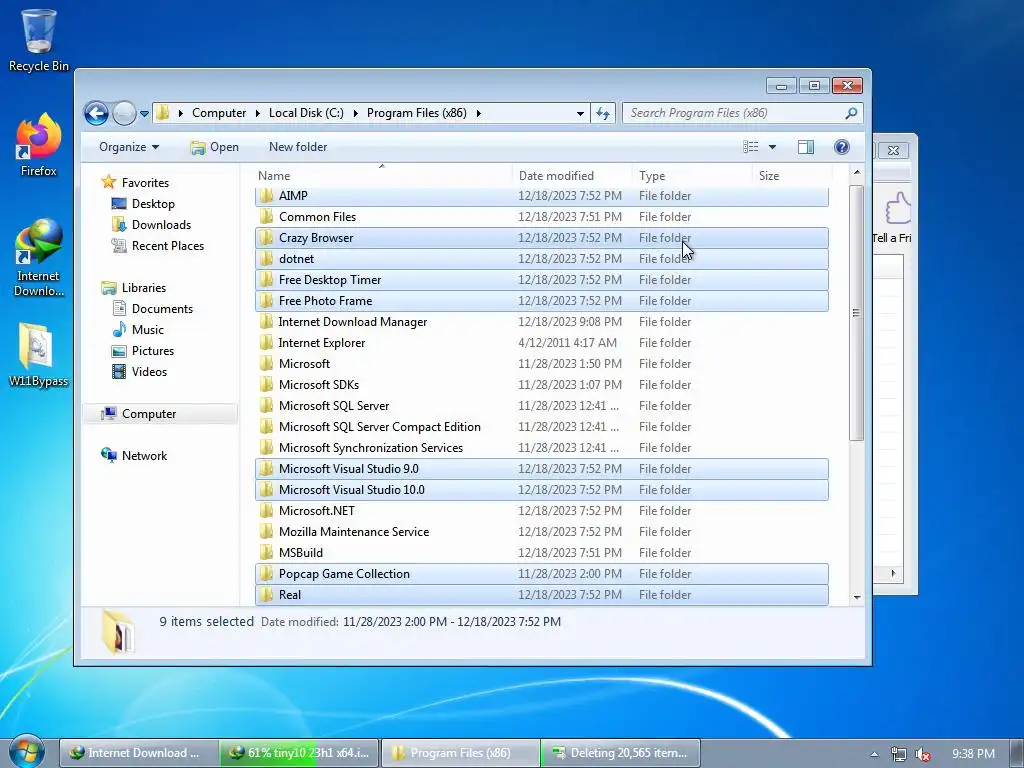Select the Crazy Browser folder
1024x768 pixels.
click(x=541, y=238)
